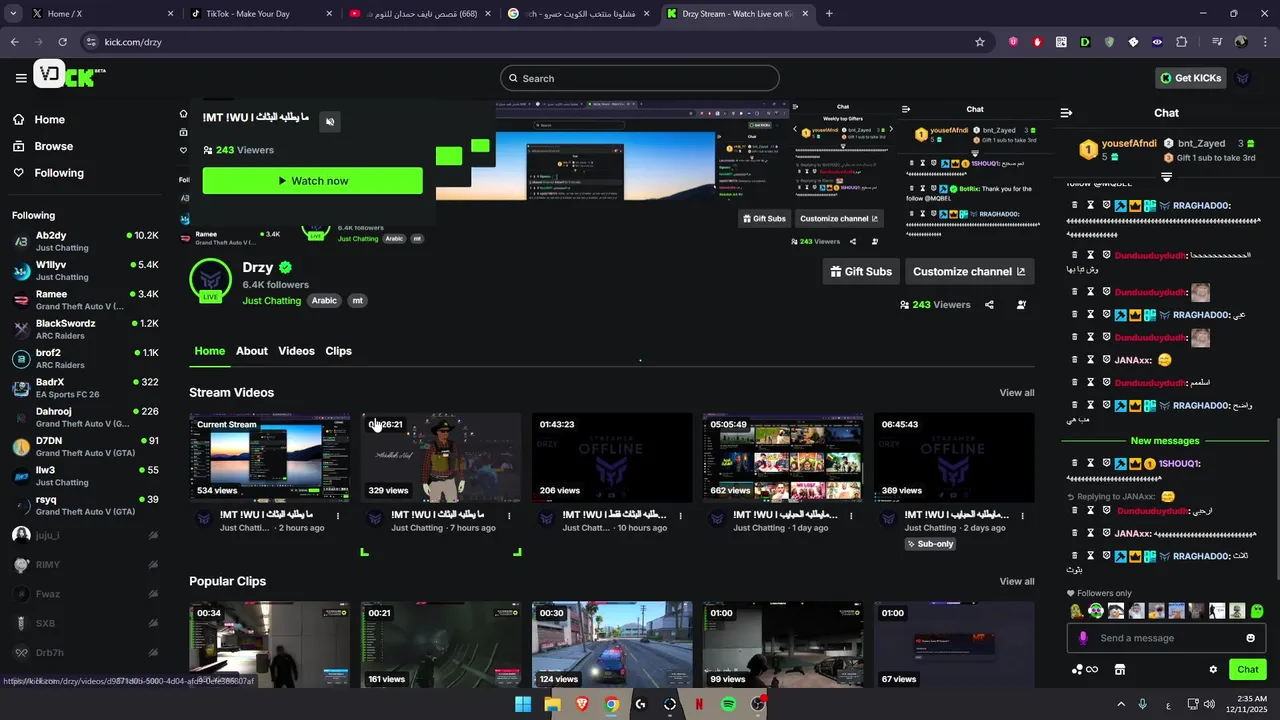Expand the top gifters leaderboard

tap(1166, 177)
